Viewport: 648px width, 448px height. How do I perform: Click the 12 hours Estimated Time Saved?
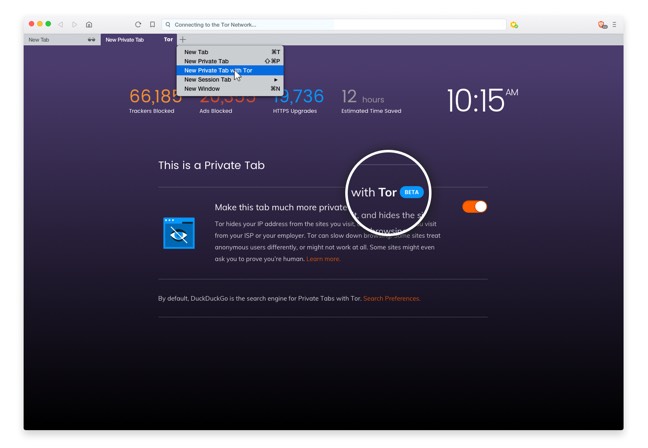(371, 100)
